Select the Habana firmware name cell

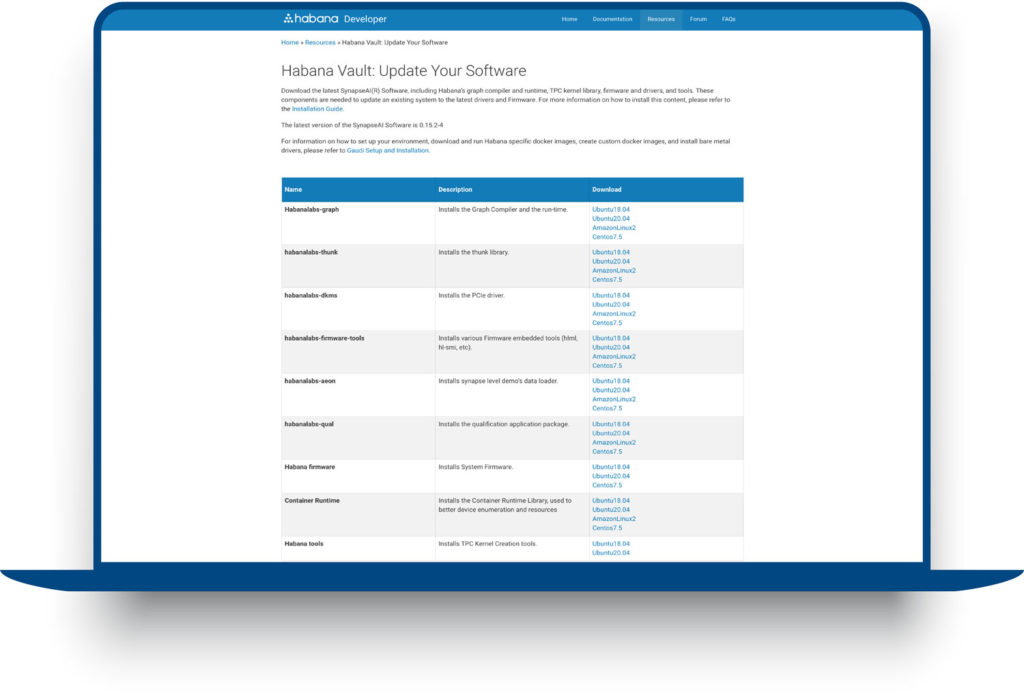(x=358, y=476)
